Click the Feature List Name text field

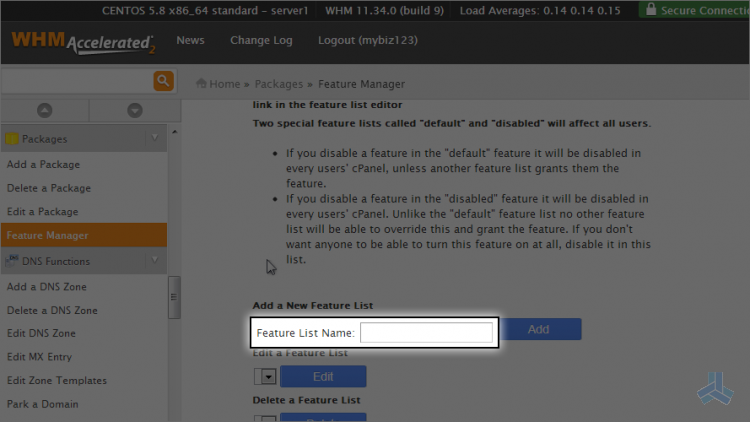426,333
